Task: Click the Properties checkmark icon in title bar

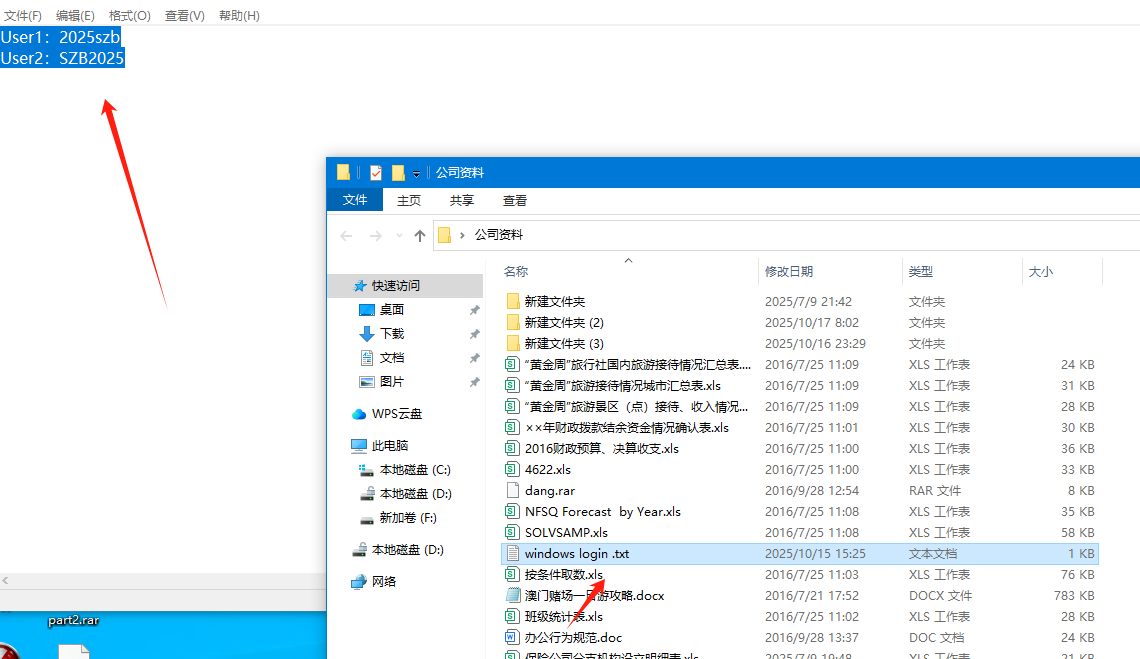Action: tap(376, 172)
